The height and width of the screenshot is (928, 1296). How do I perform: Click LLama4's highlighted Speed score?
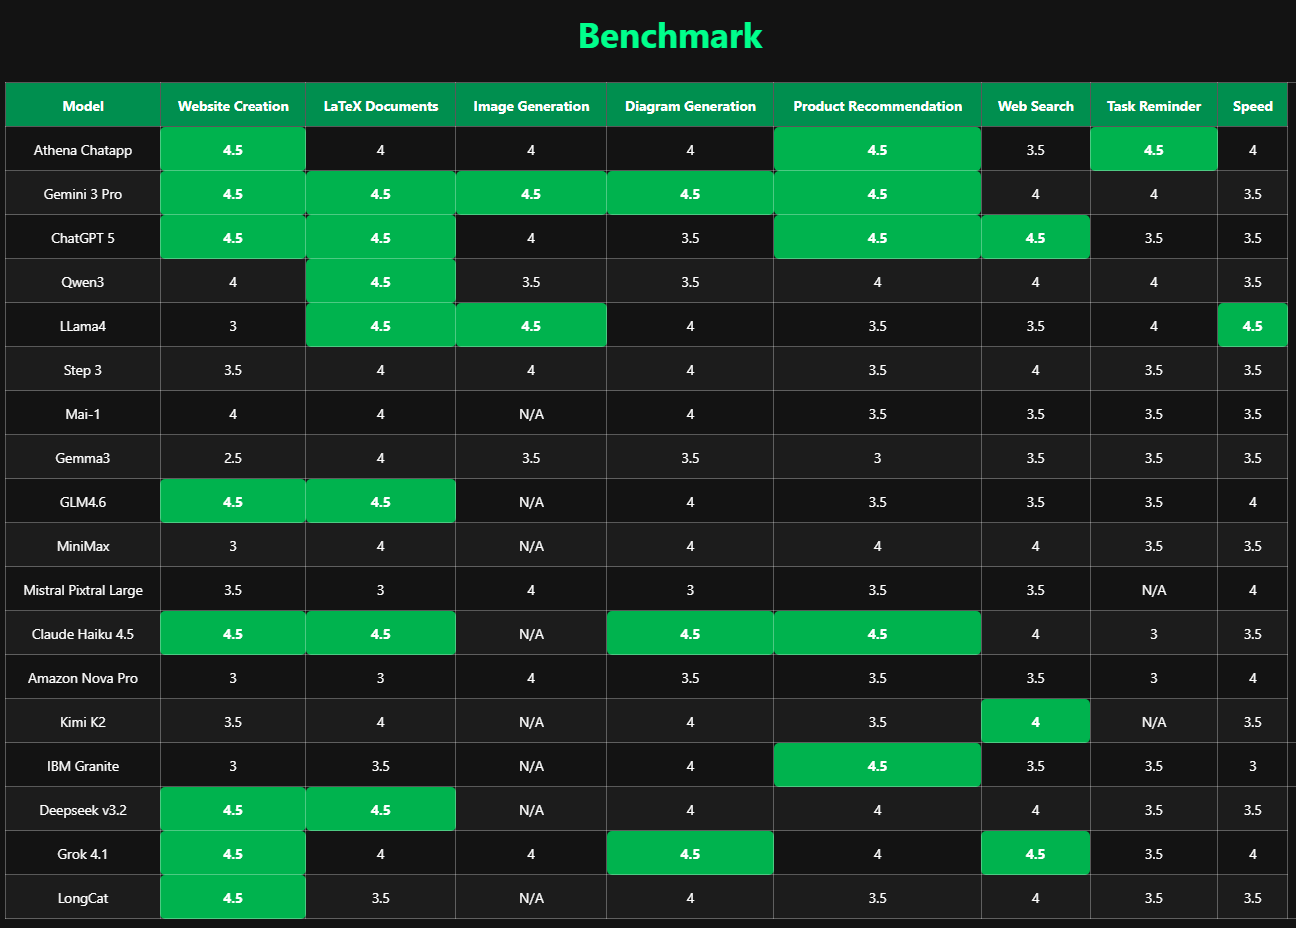pos(1252,326)
